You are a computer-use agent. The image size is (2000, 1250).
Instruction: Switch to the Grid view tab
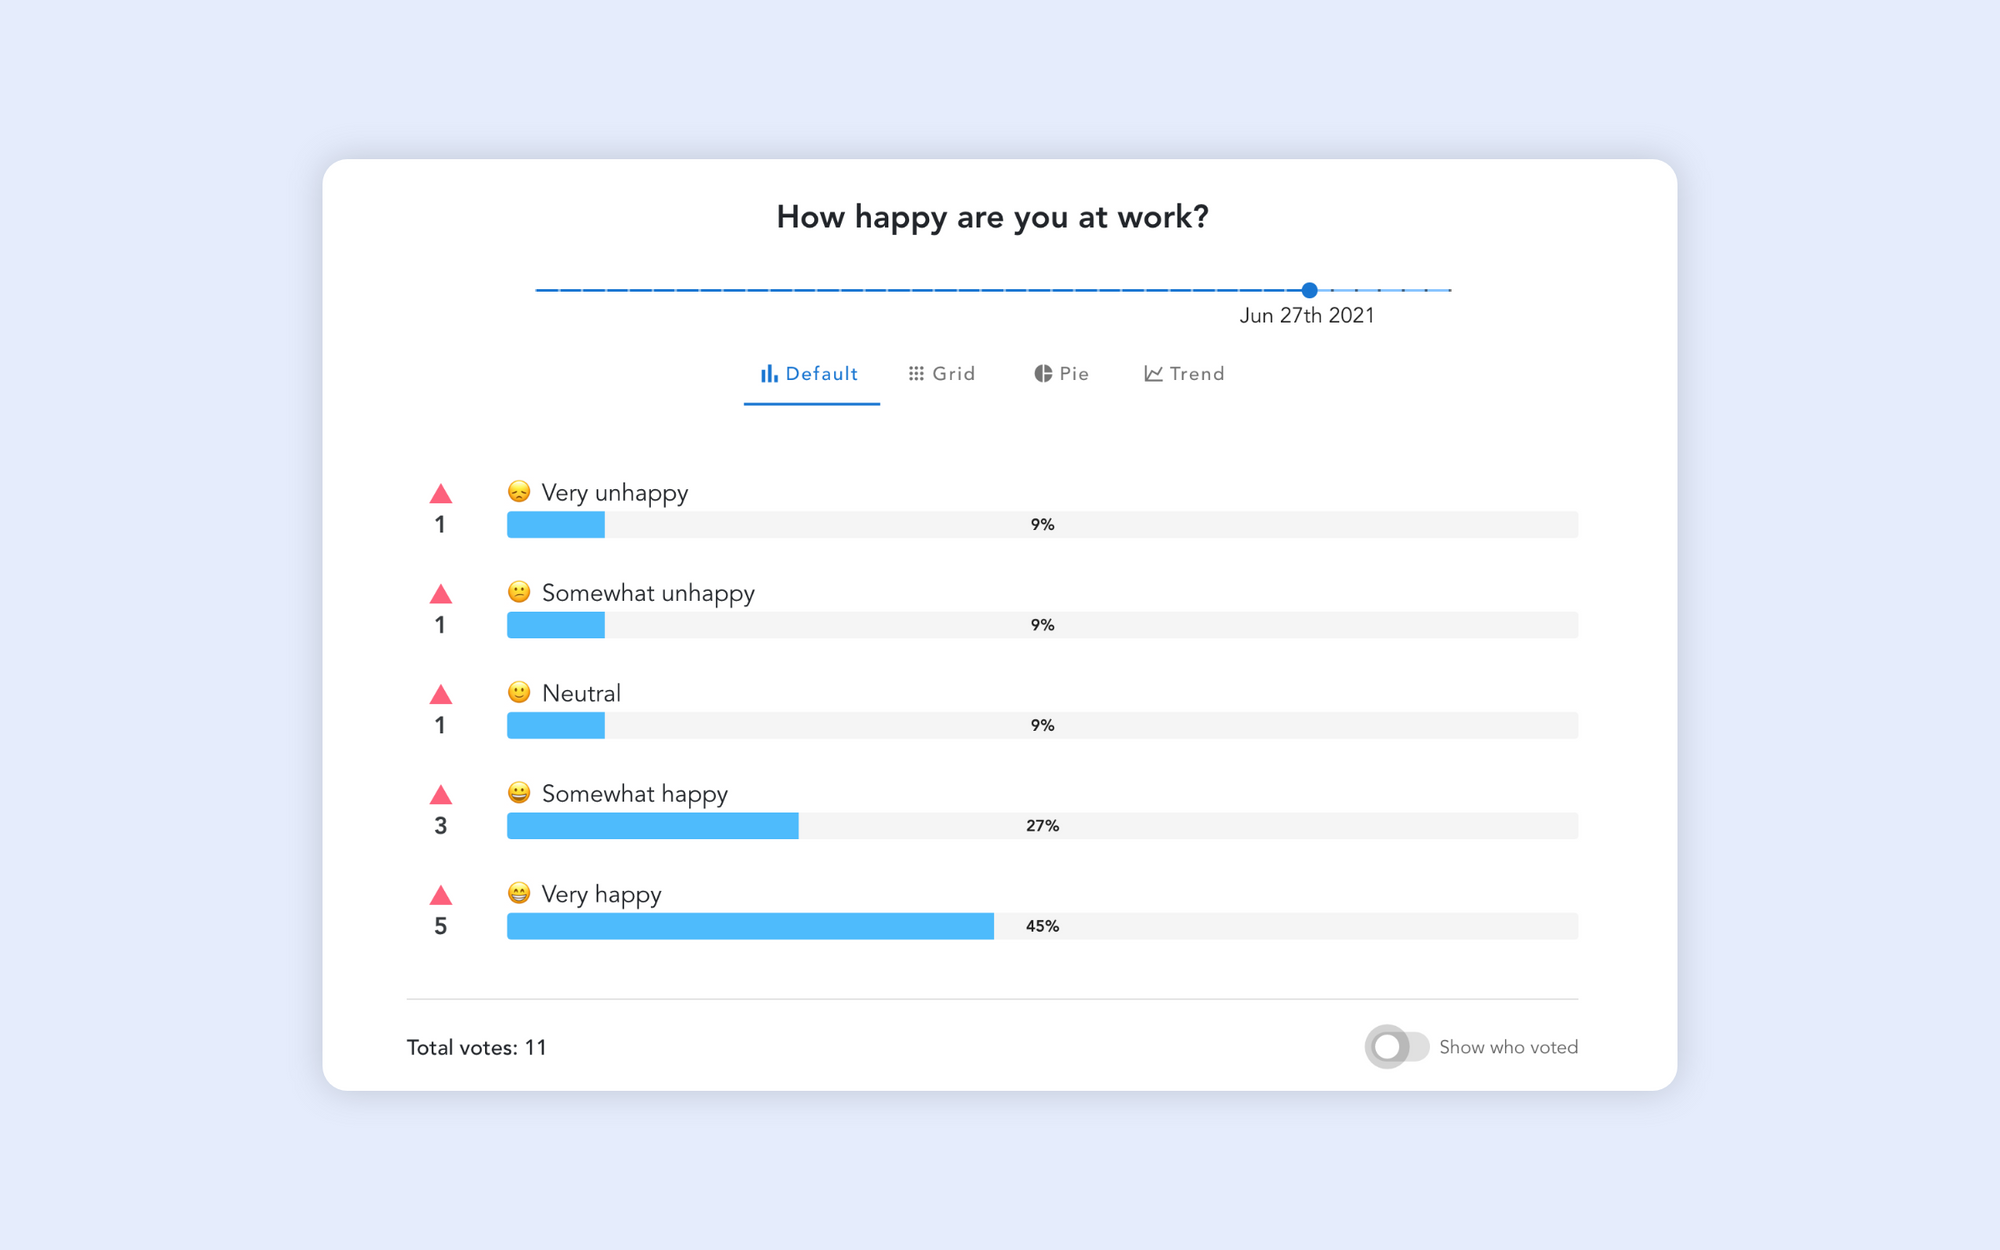[x=942, y=374]
